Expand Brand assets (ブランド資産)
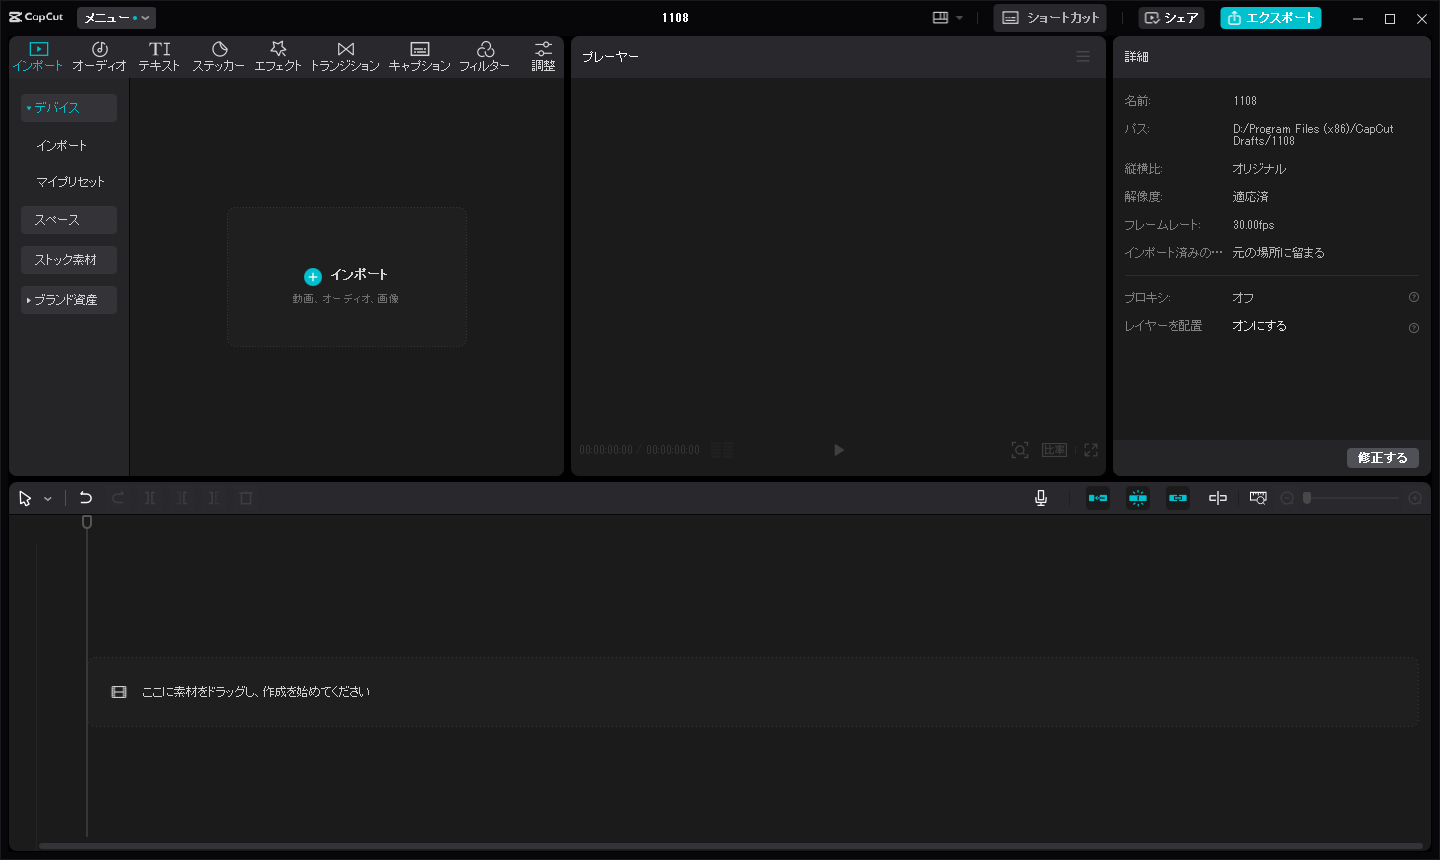 [x=69, y=300]
